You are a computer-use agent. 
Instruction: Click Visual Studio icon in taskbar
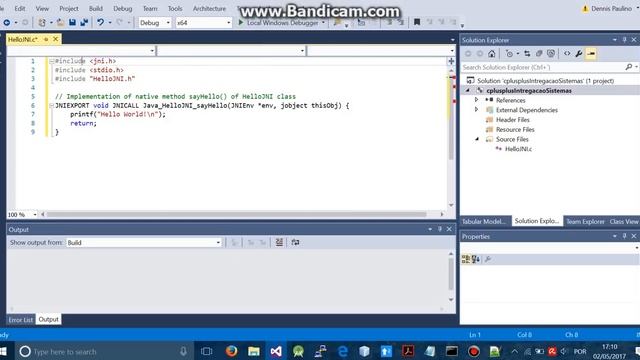(276, 351)
